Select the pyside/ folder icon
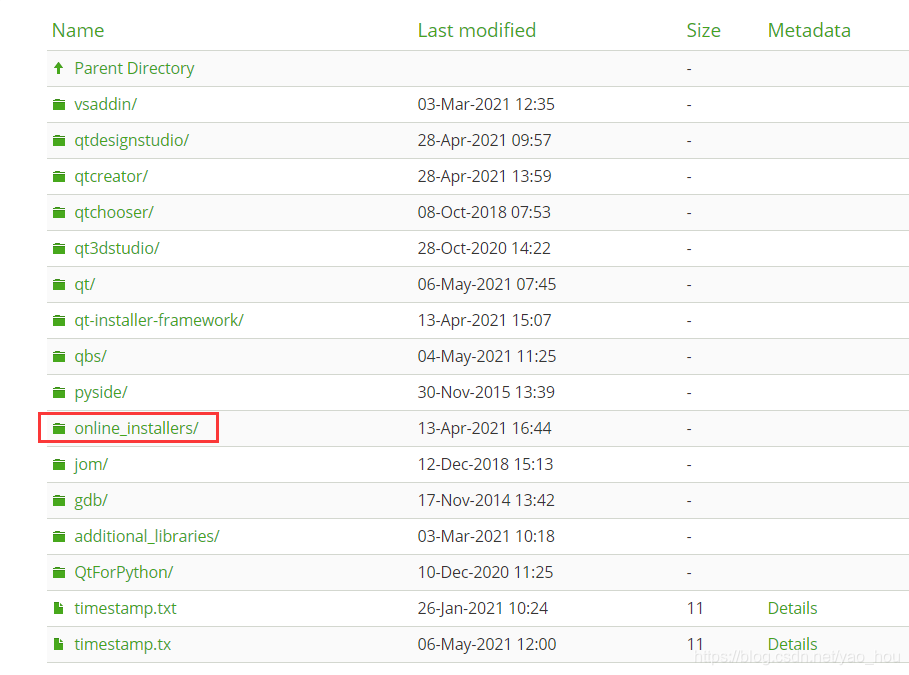 [x=59, y=393]
